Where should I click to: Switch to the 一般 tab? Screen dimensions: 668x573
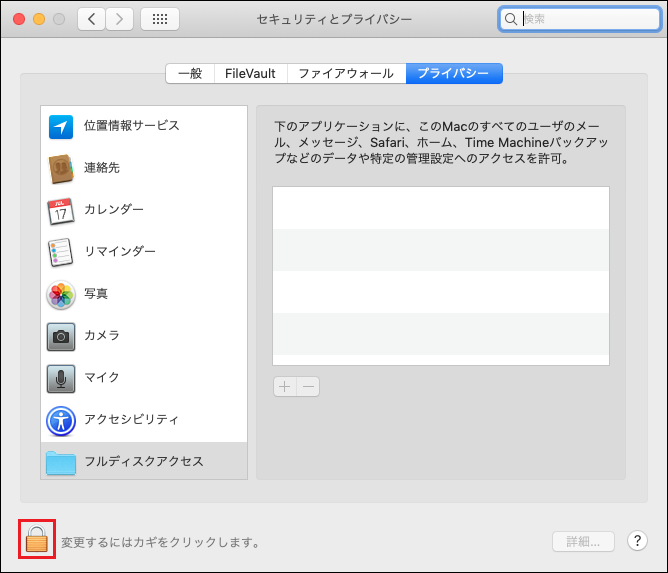tap(190, 73)
